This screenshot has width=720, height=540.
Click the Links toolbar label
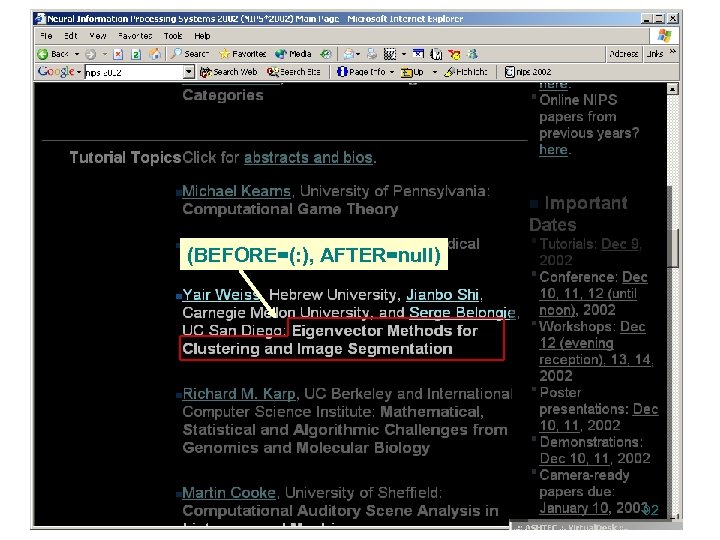[x=655, y=54]
